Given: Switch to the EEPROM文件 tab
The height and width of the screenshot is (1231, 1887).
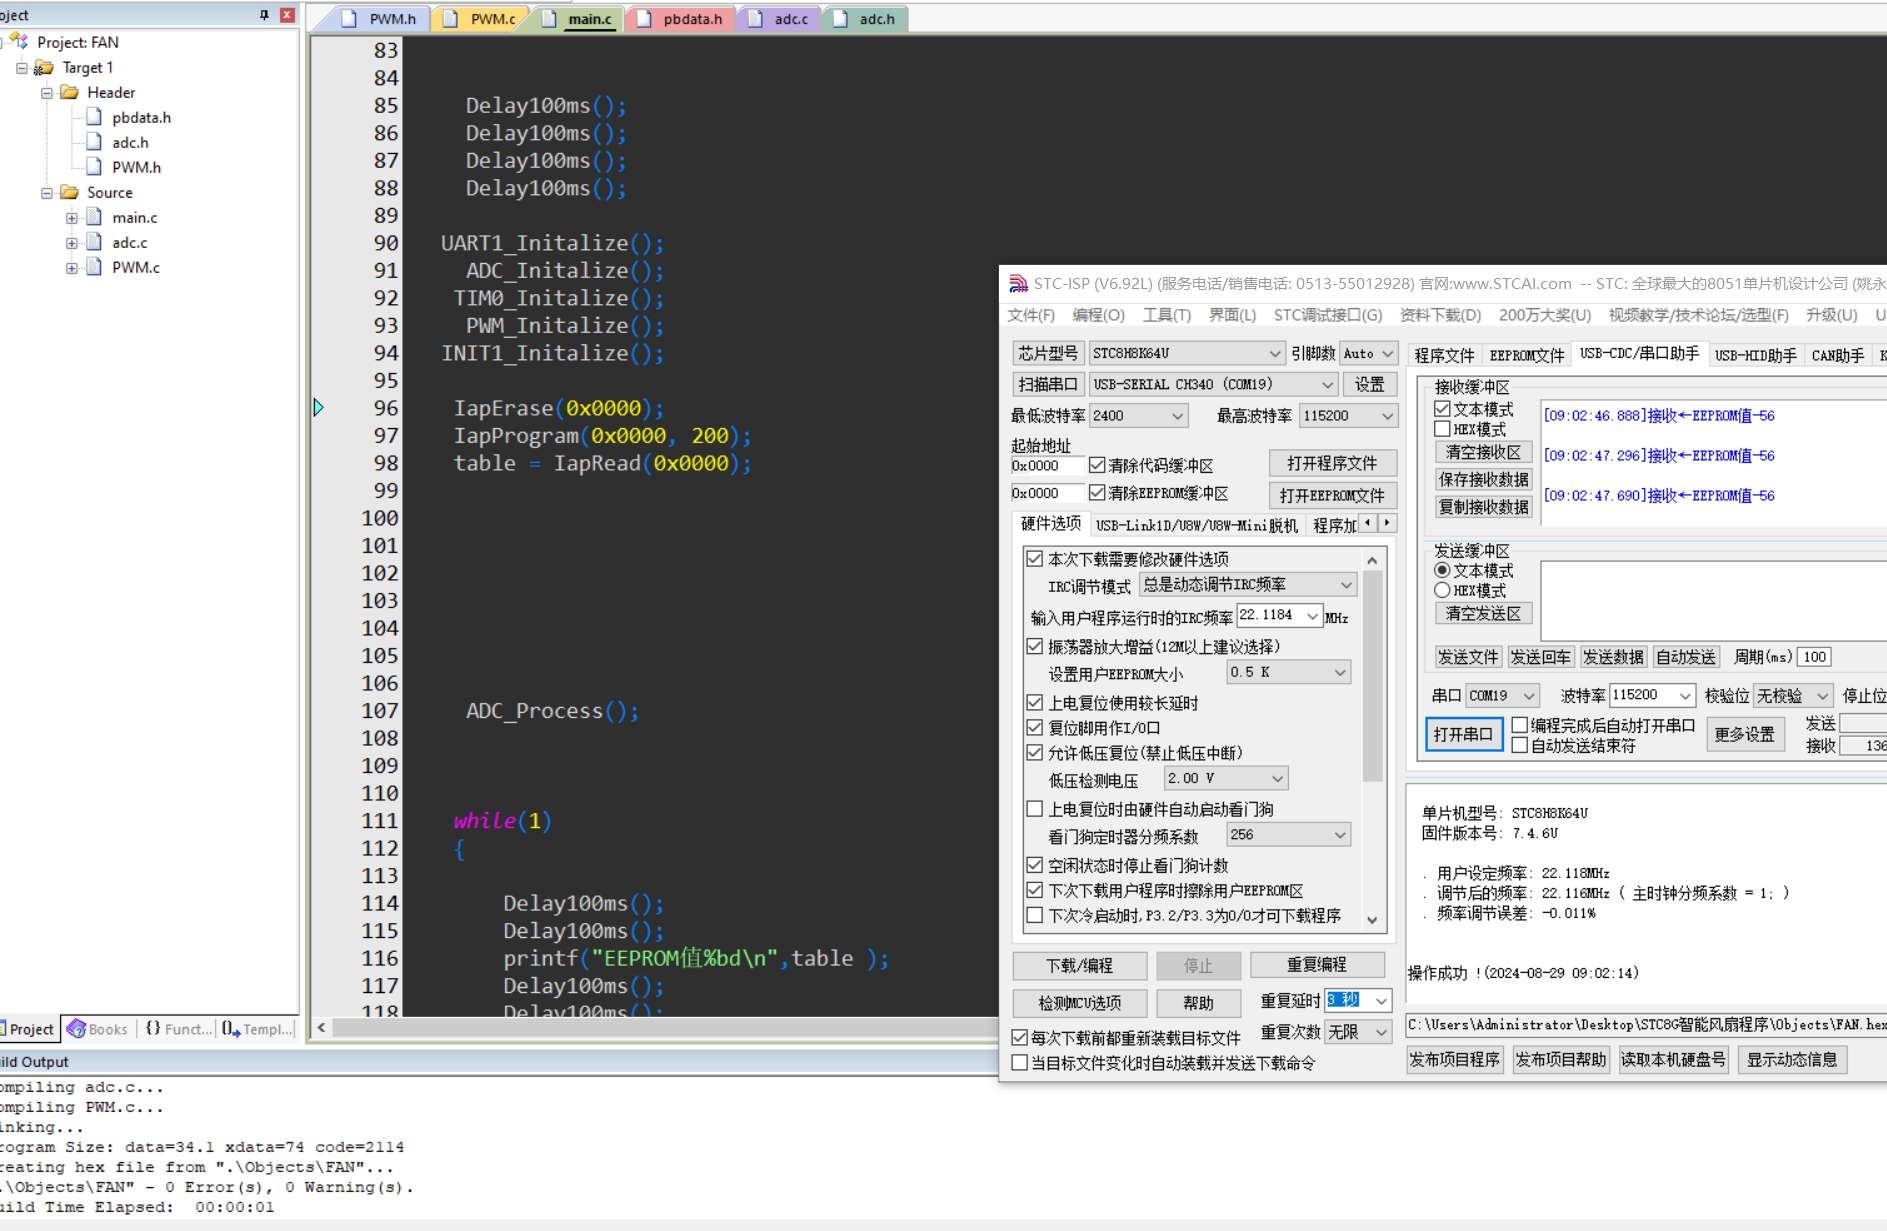Looking at the screenshot, I should click(1526, 356).
